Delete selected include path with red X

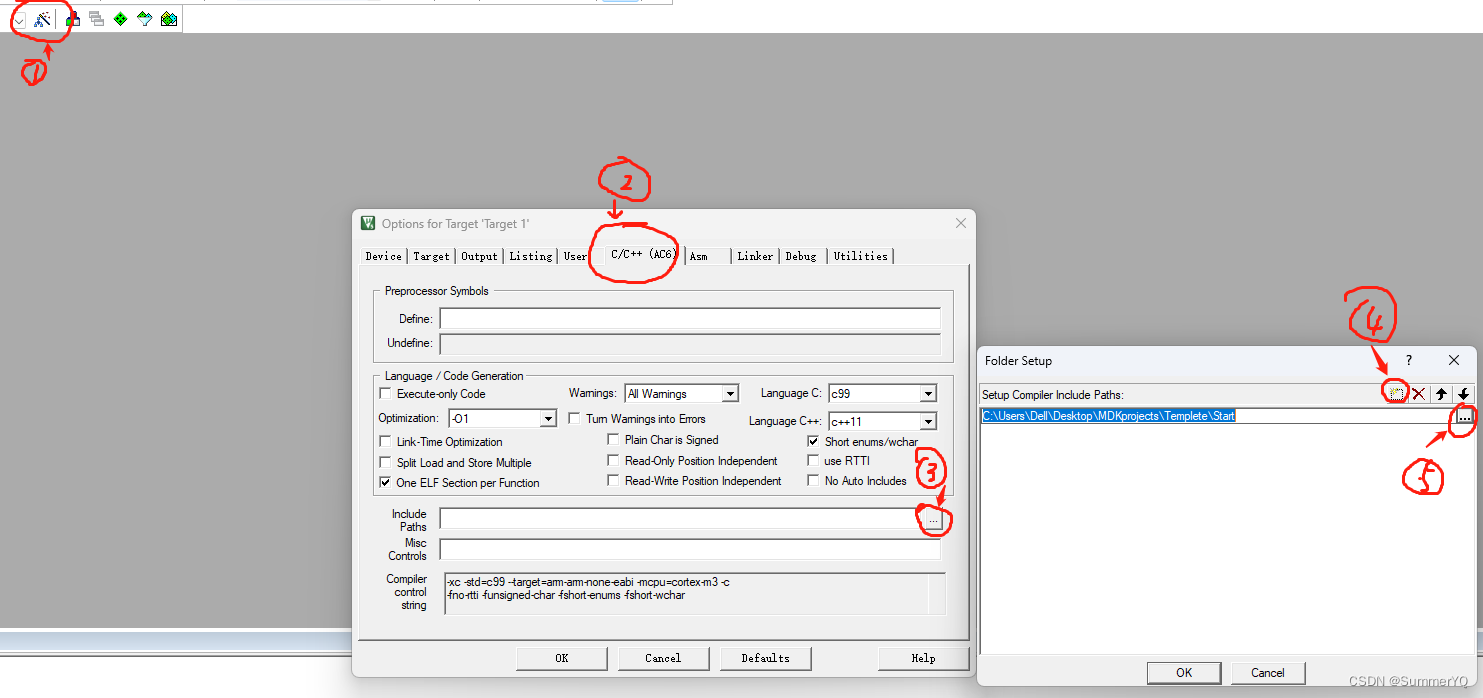1419,394
